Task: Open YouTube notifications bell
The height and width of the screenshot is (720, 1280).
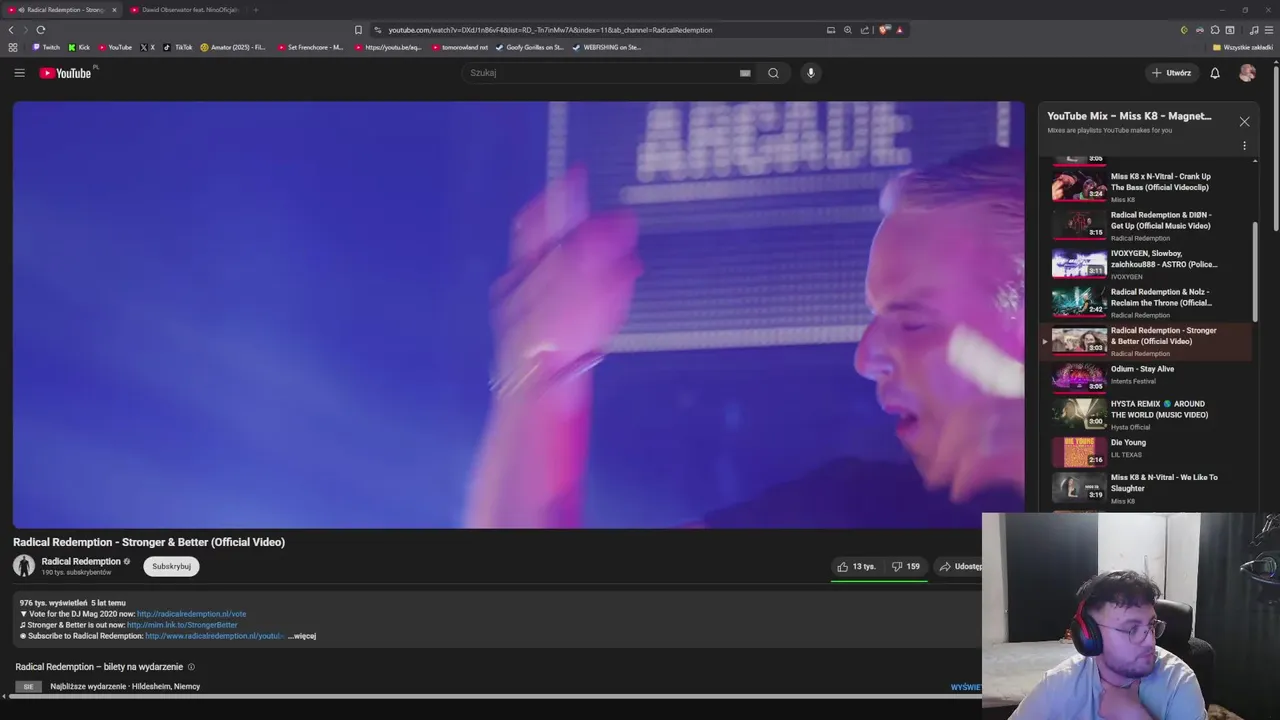Action: 1215,73
